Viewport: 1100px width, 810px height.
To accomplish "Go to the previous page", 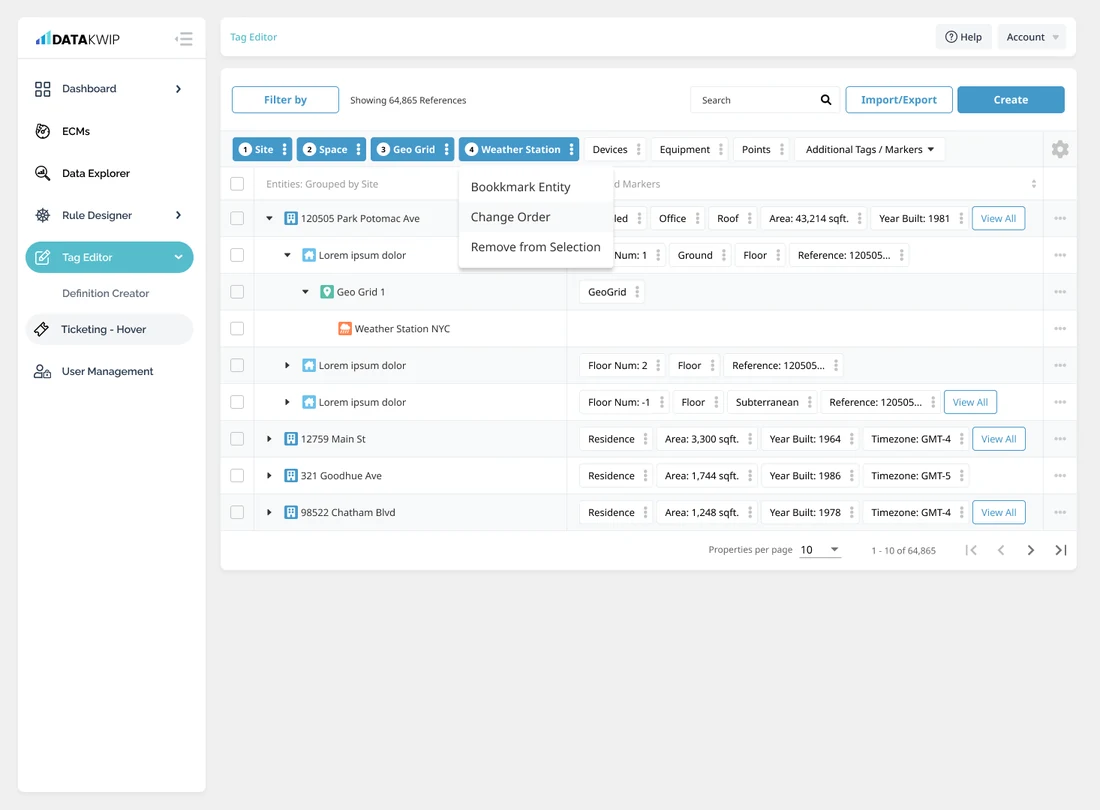I will 1001,551.
